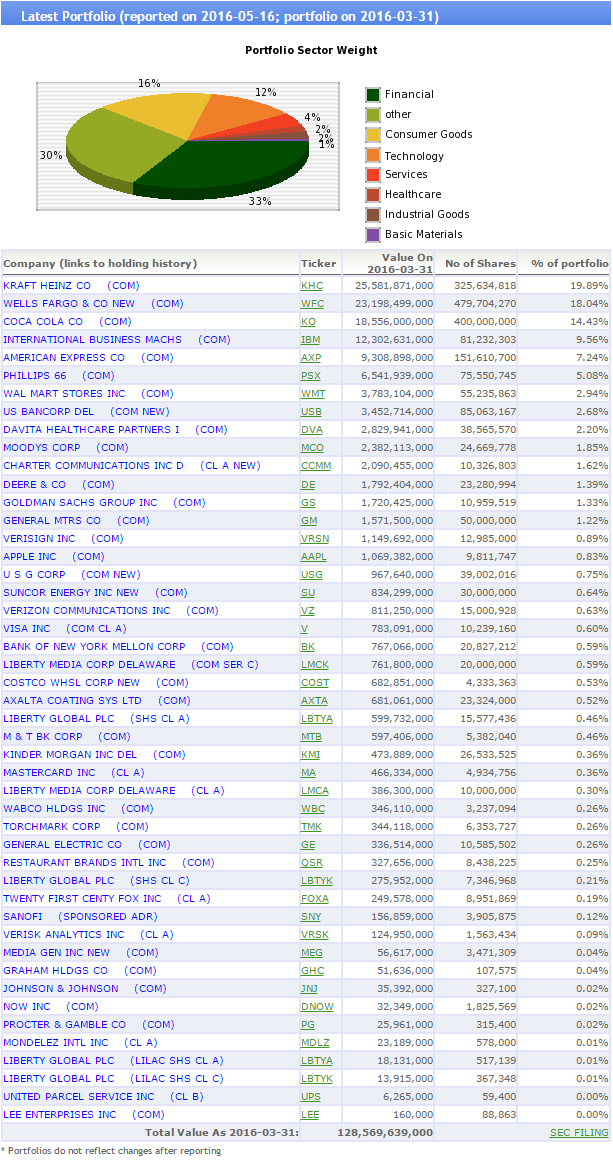Click the MCO ticker link
This screenshot has height=1161, width=613.
(312, 449)
